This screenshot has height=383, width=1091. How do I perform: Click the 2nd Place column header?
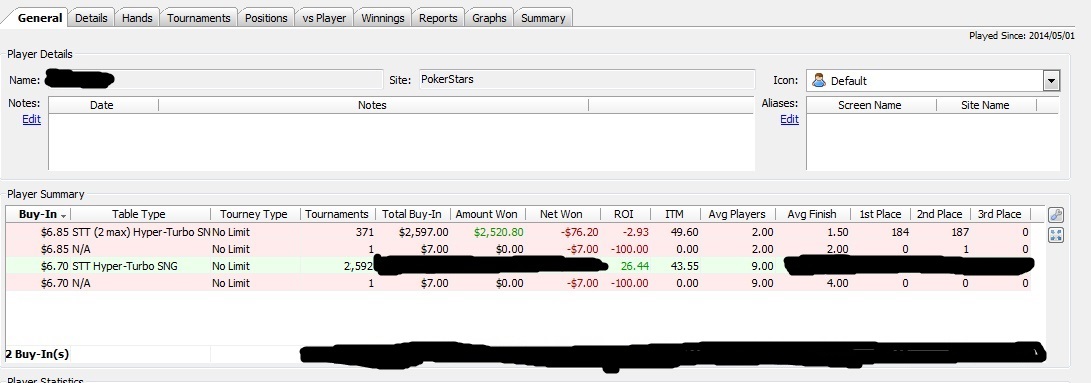click(939, 214)
